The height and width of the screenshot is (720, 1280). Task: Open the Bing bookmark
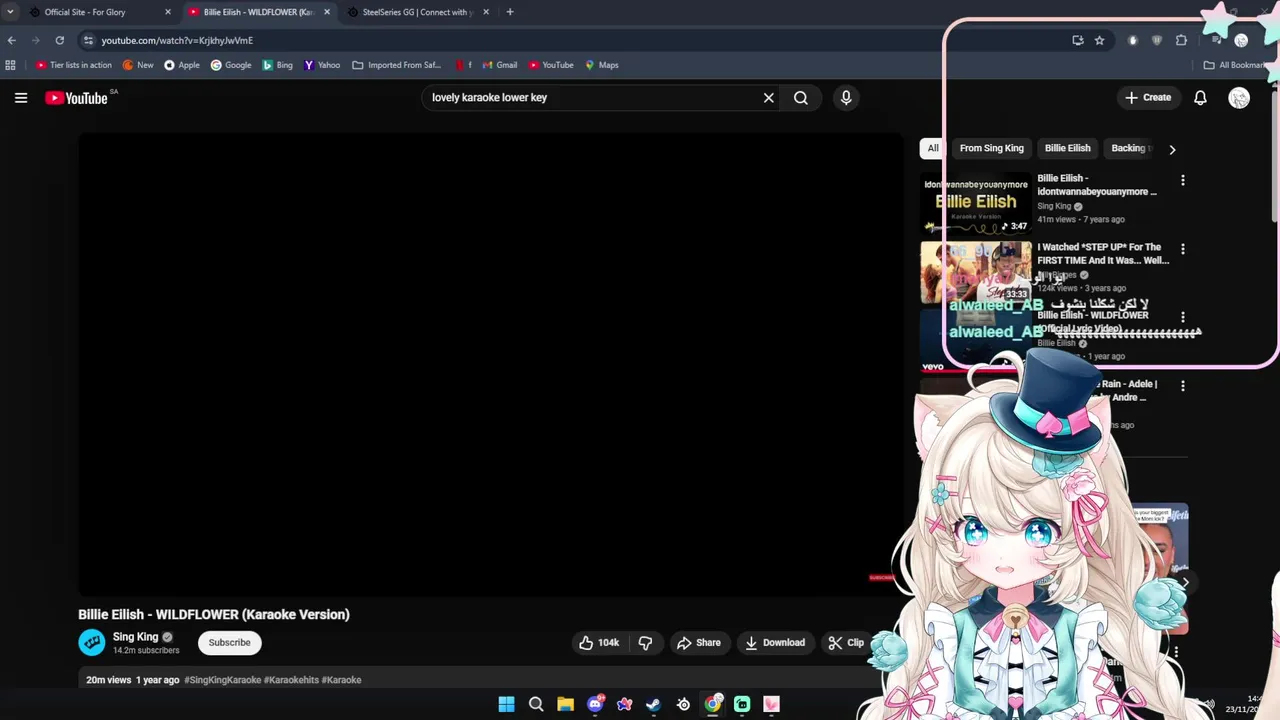click(x=278, y=65)
